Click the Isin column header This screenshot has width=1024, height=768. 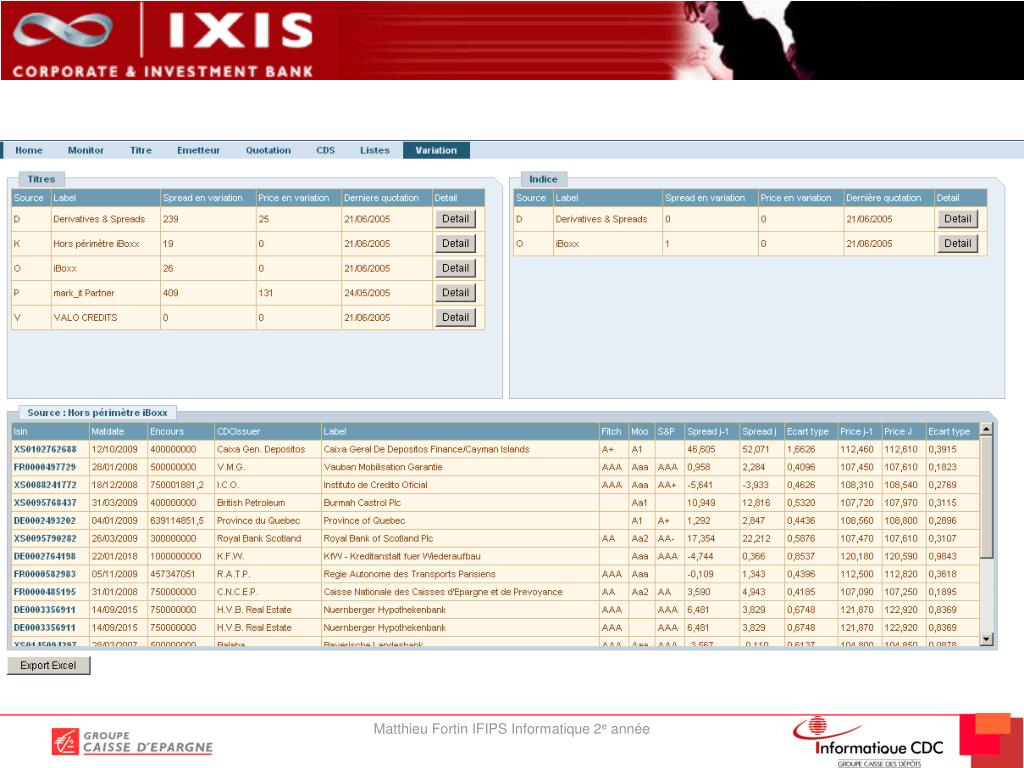pyautogui.click(x=50, y=432)
